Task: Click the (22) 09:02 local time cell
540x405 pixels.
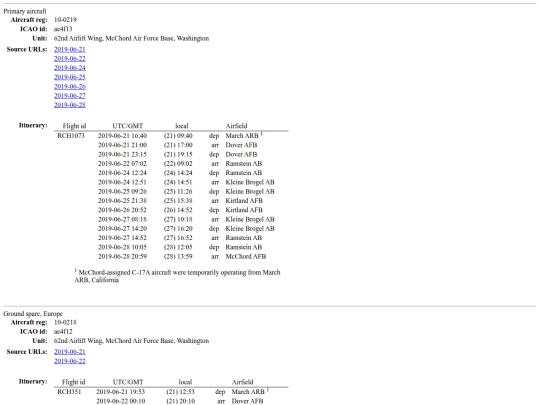Action: [x=178, y=164]
